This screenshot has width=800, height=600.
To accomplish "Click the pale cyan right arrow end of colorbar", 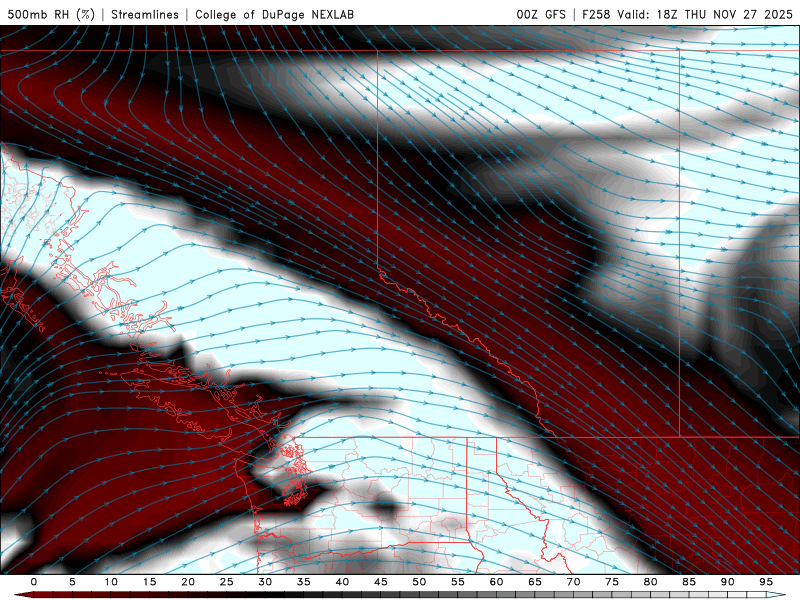I will (x=776, y=595).
